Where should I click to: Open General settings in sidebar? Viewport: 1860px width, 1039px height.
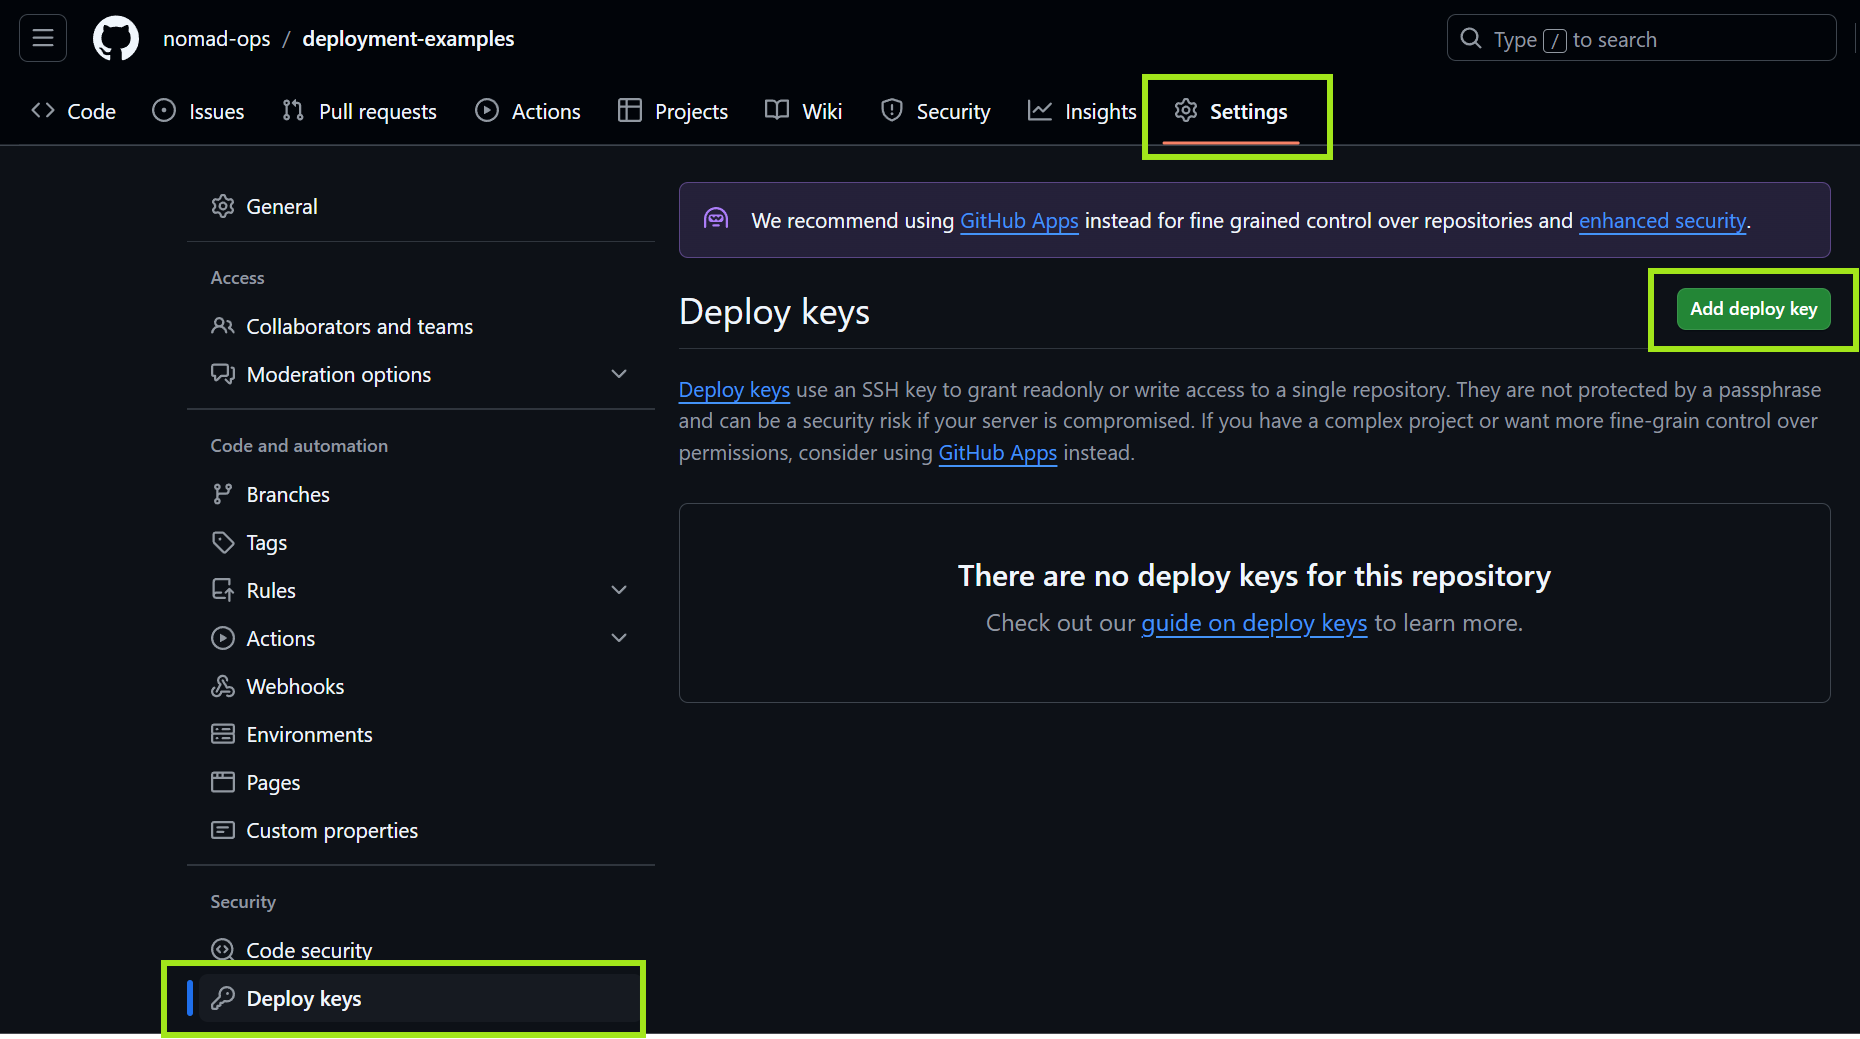(x=420, y=206)
